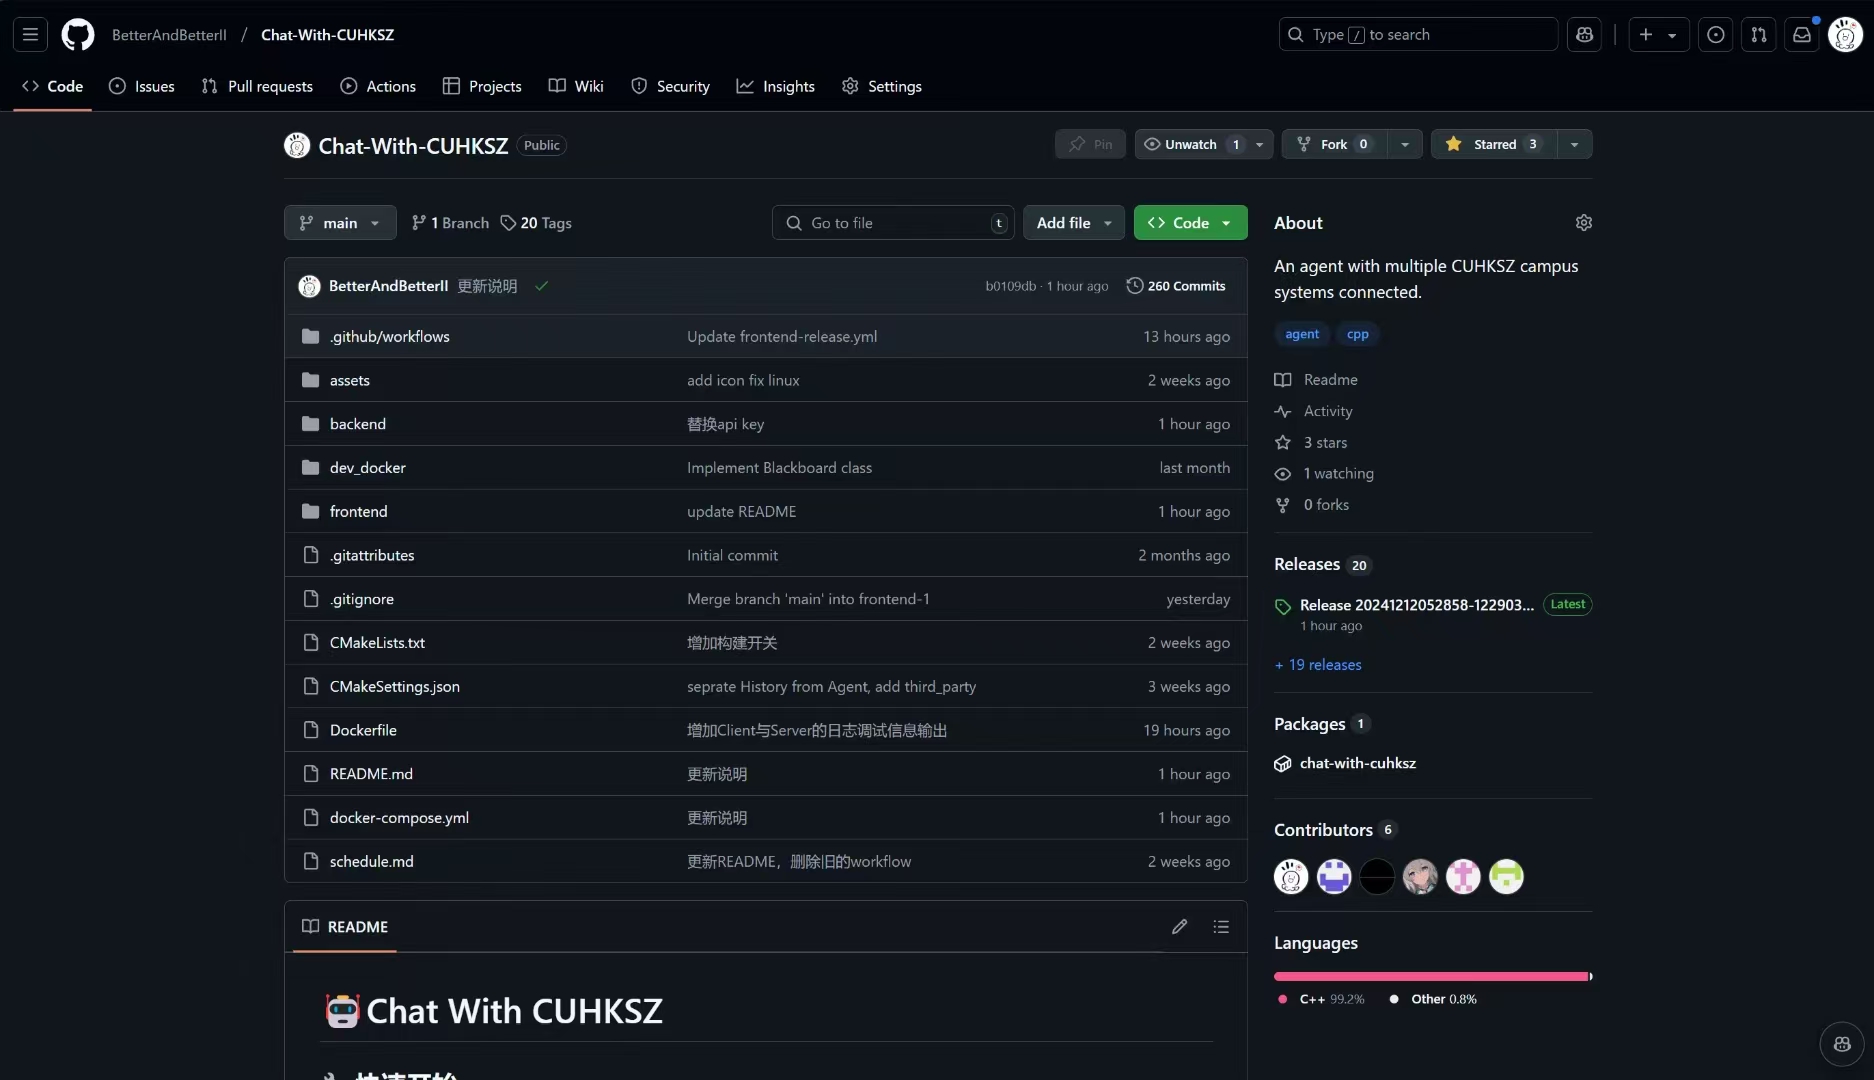Viewport: 1874px width, 1080px height.
Task: Click inside the Go to file search box
Action: pyautogui.click(x=890, y=222)
